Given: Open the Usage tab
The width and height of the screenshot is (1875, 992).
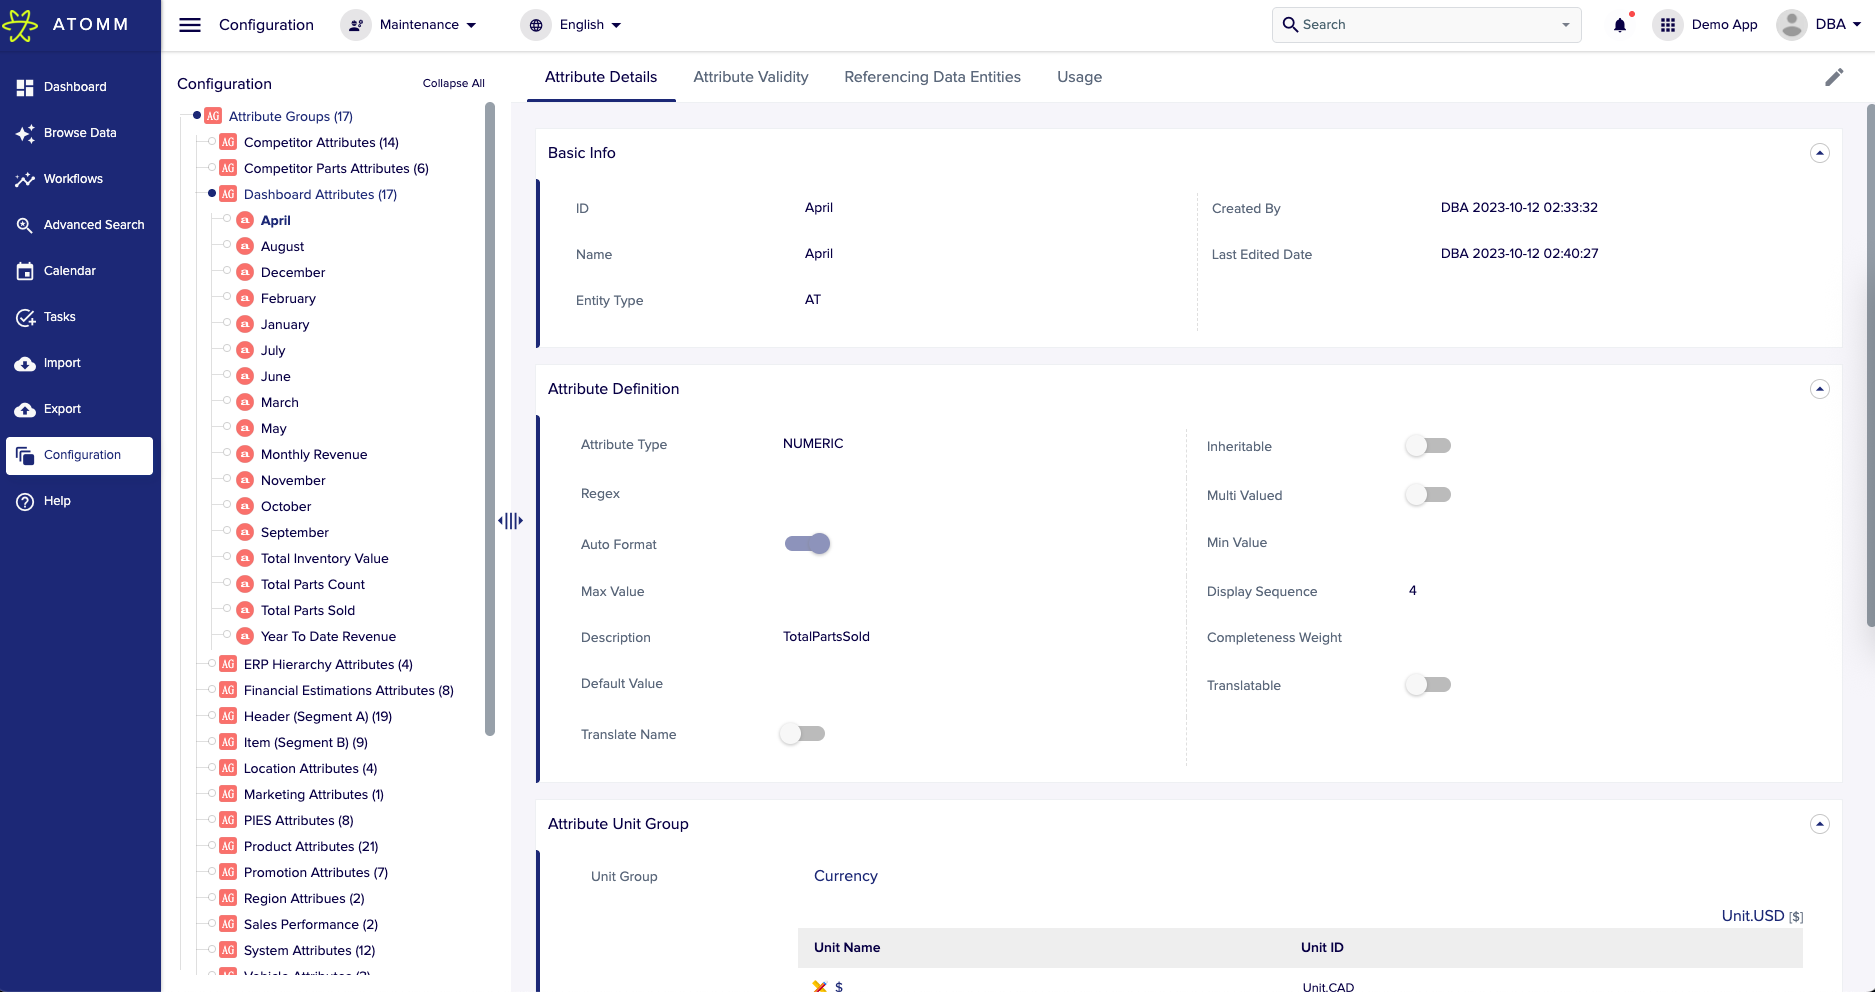Looking at the screenshot, I should click(1079, 77).
